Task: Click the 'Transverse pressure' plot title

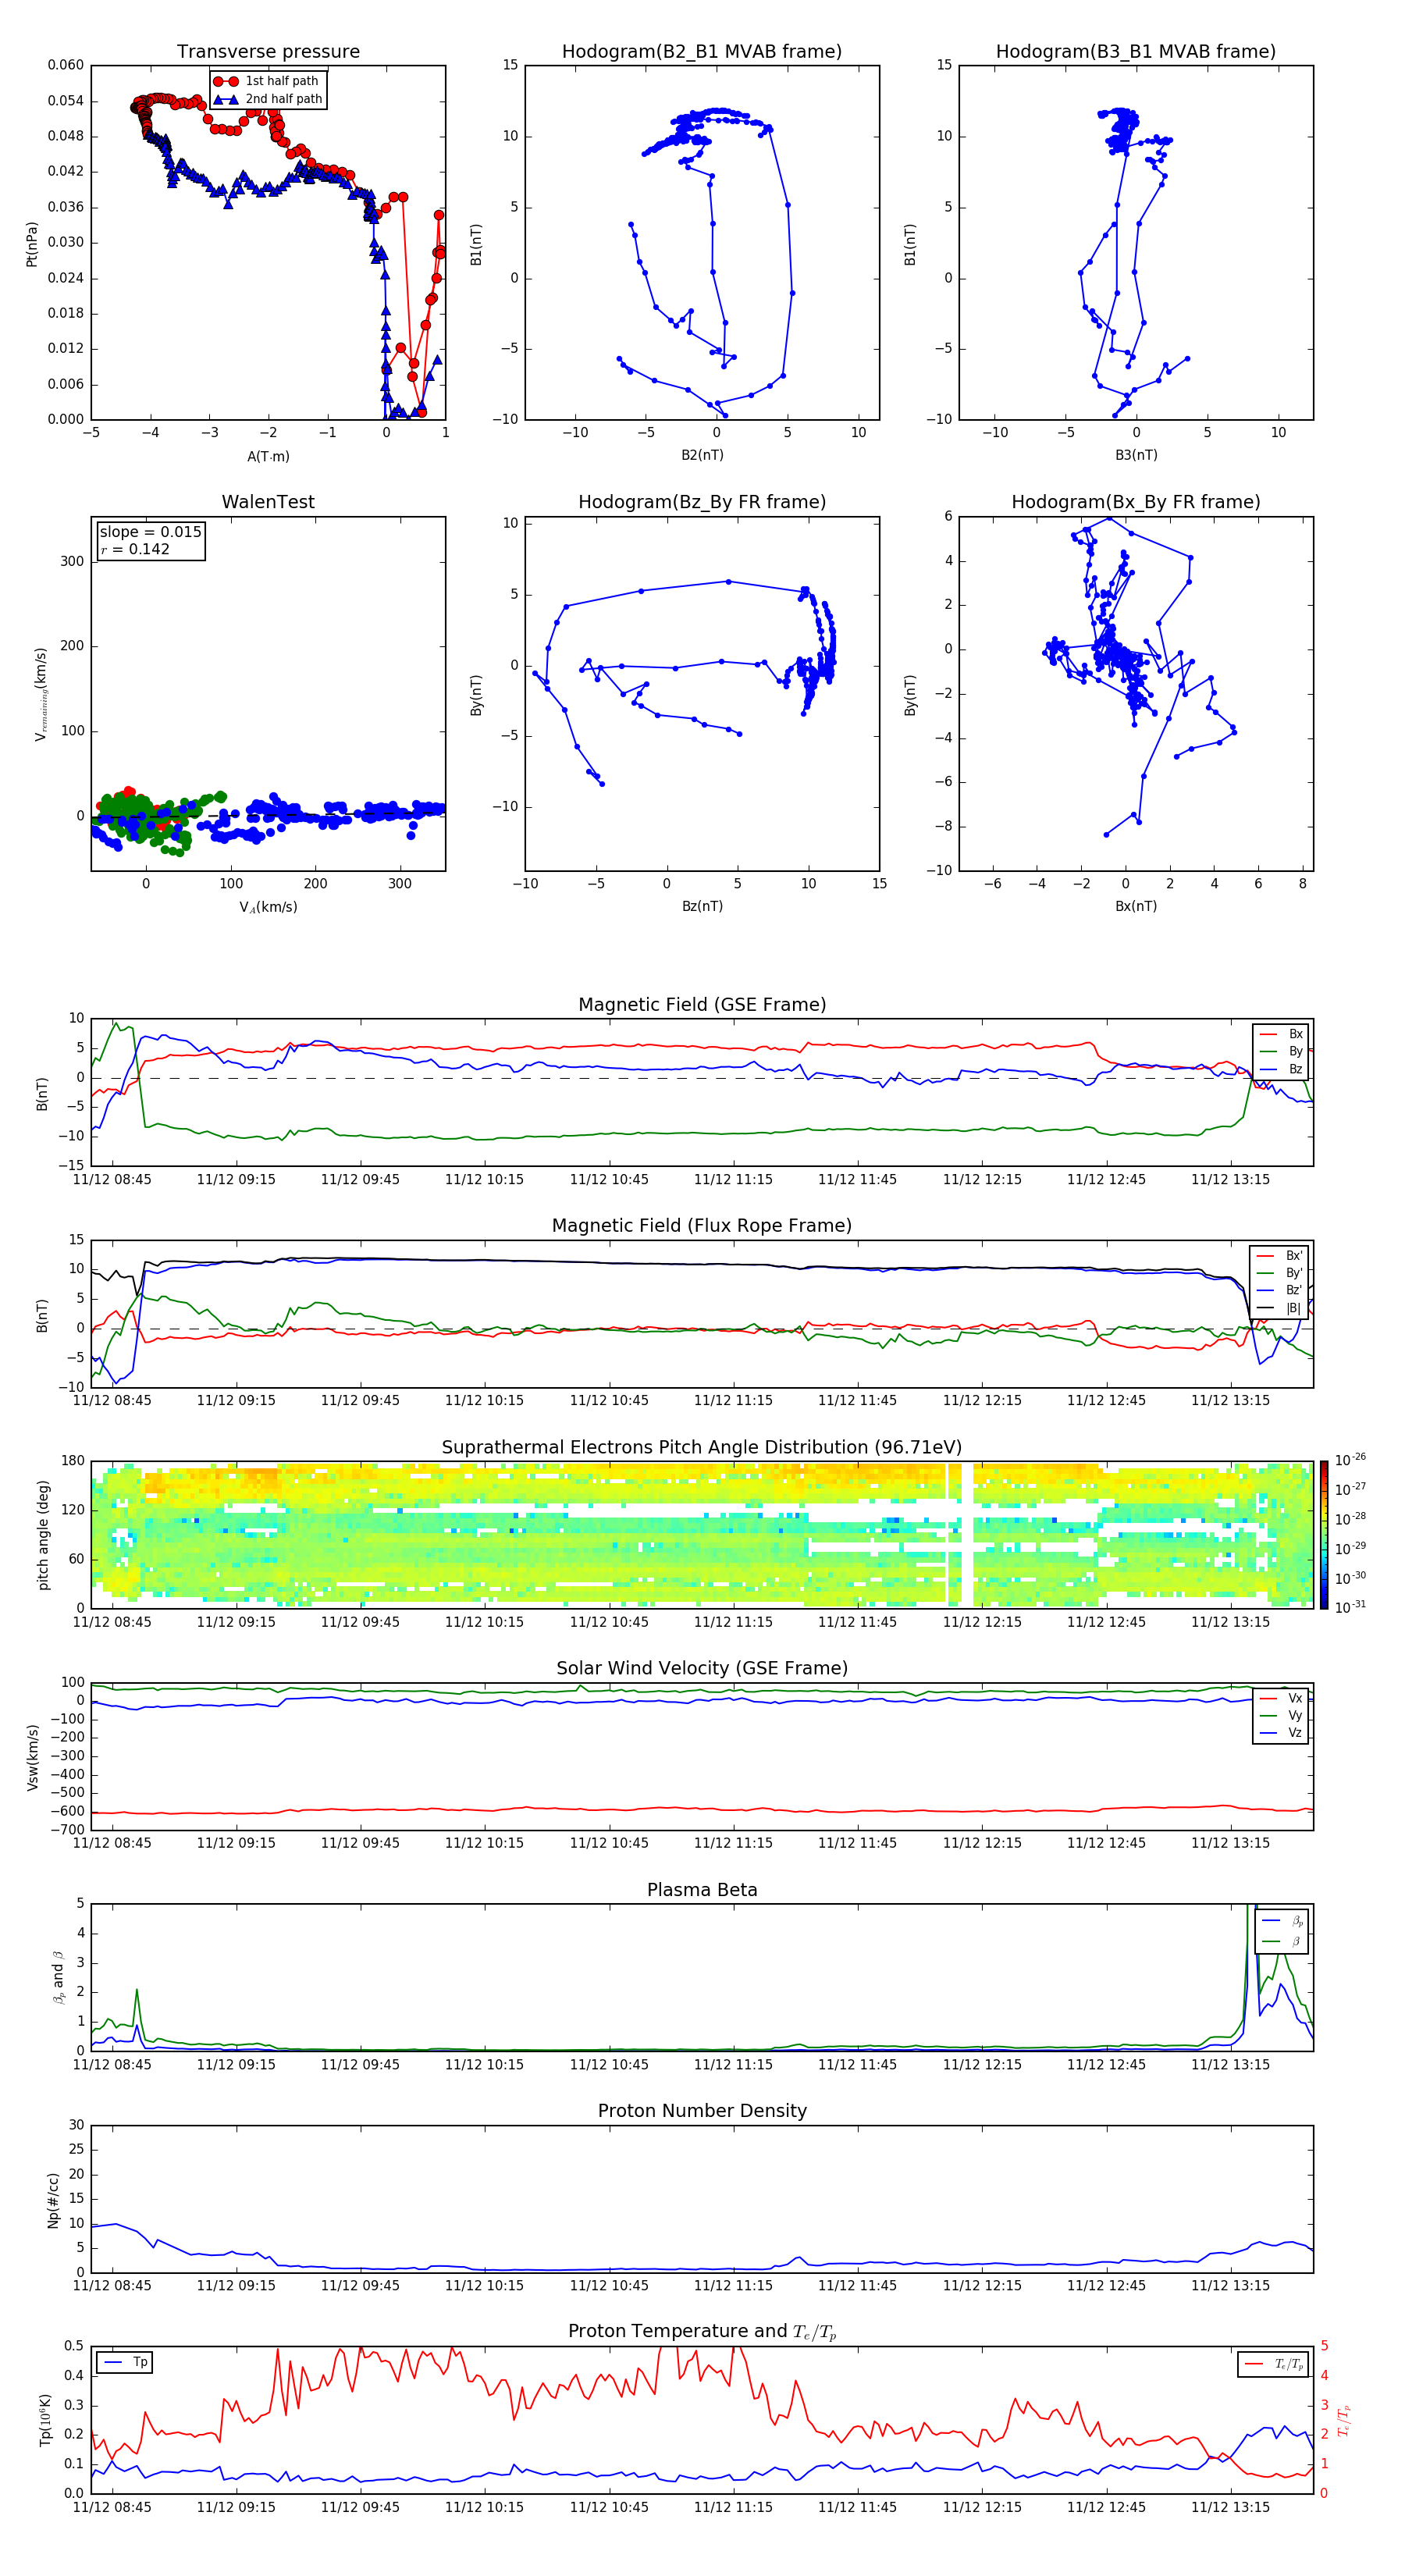Action: point(268,52)
